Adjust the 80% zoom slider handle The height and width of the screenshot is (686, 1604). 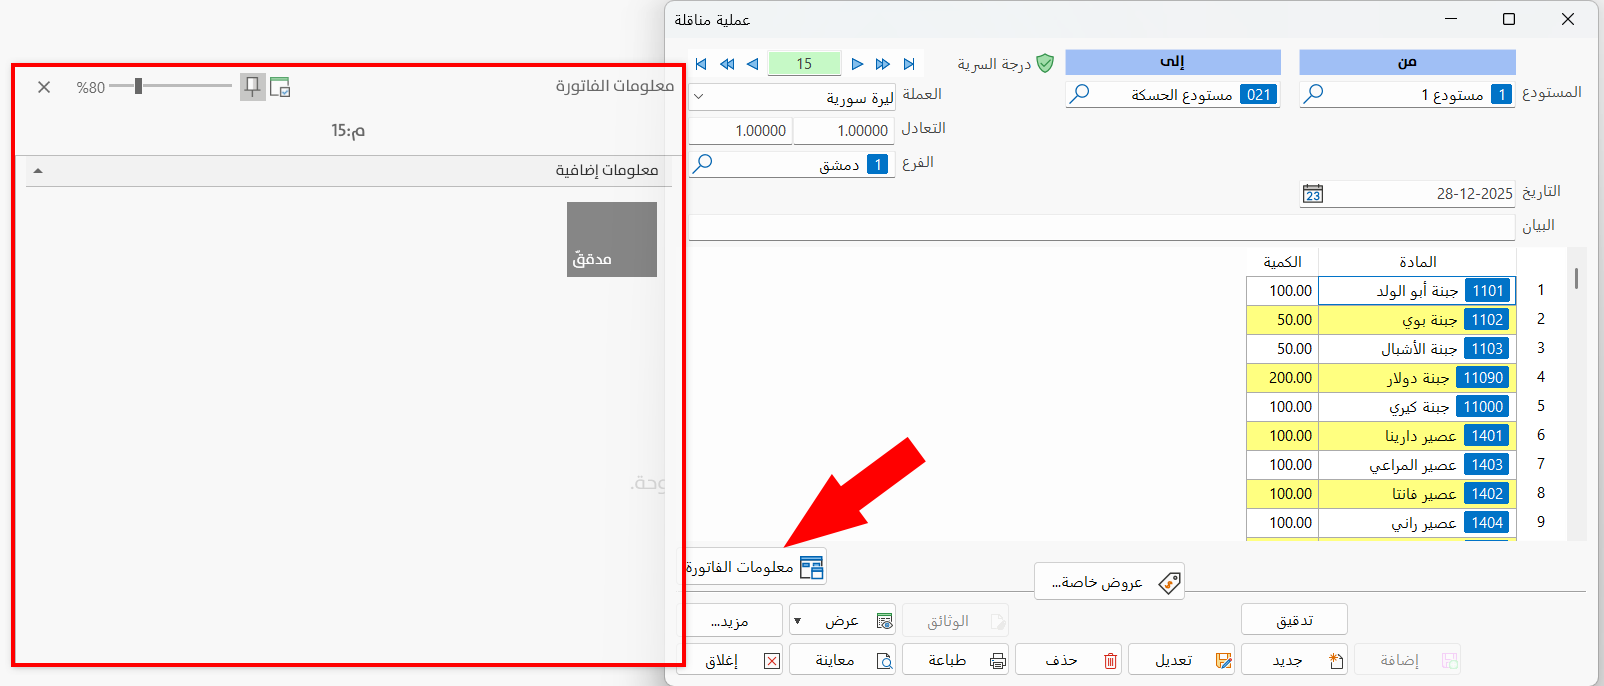point(138,86)
